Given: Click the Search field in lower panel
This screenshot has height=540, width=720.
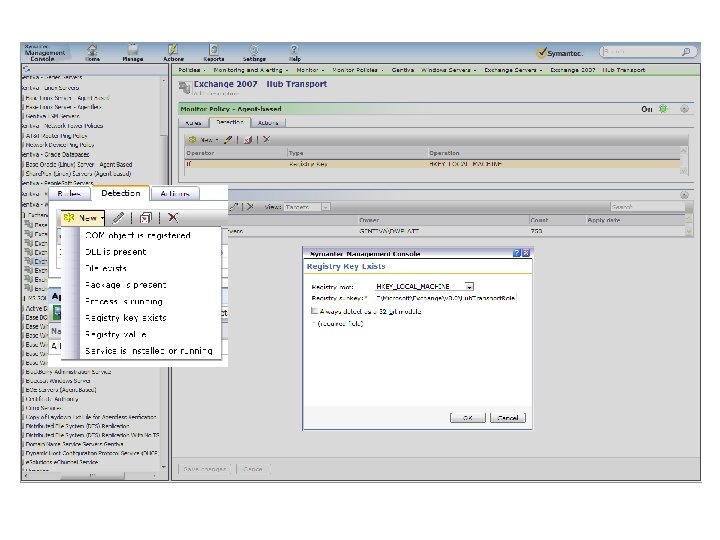Looking at the screenshot, I should click(647, 207).
